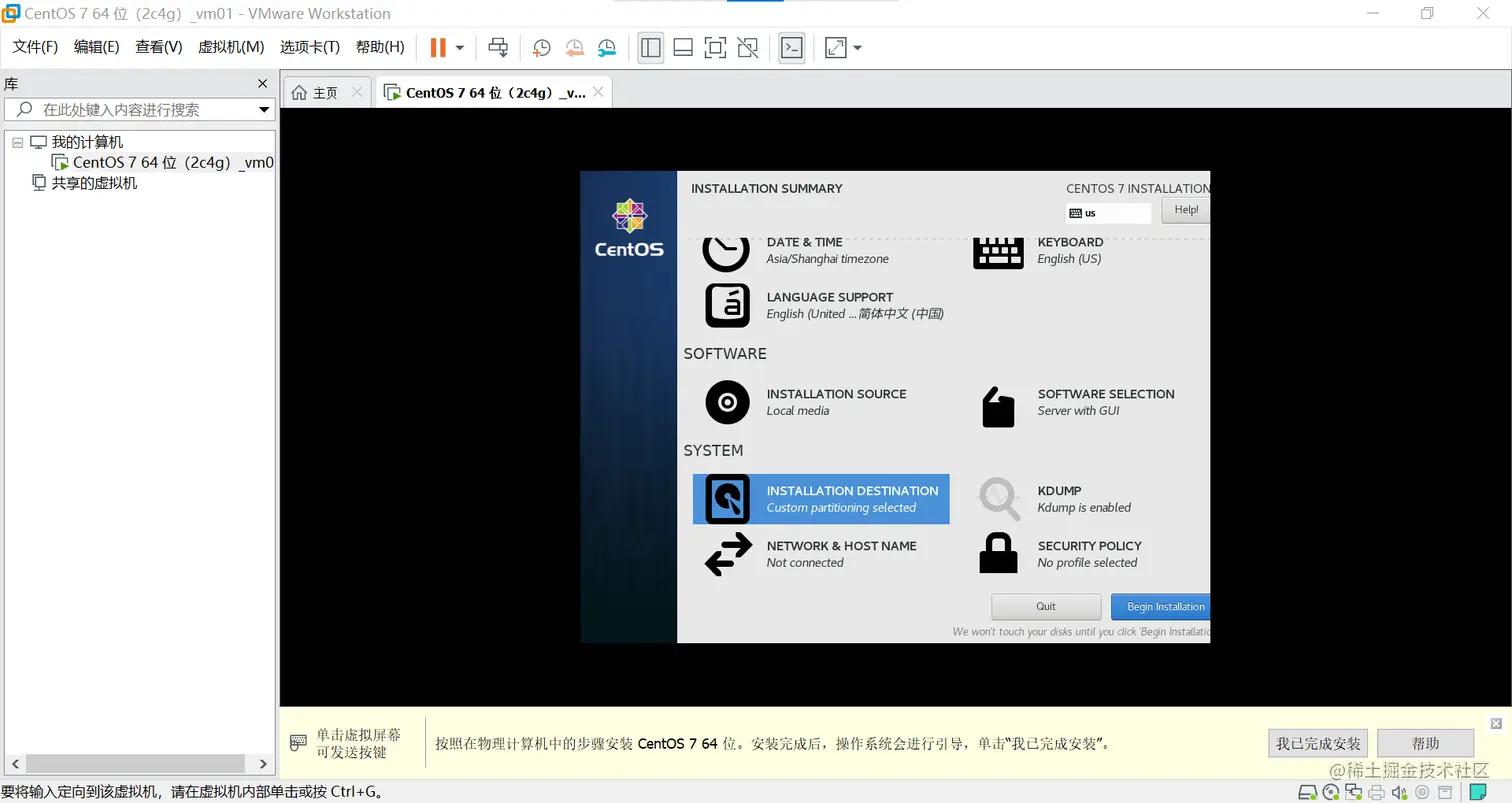Toggle the library sidebar view
This screenshot has height=803, width=1512.
(651, 47)
